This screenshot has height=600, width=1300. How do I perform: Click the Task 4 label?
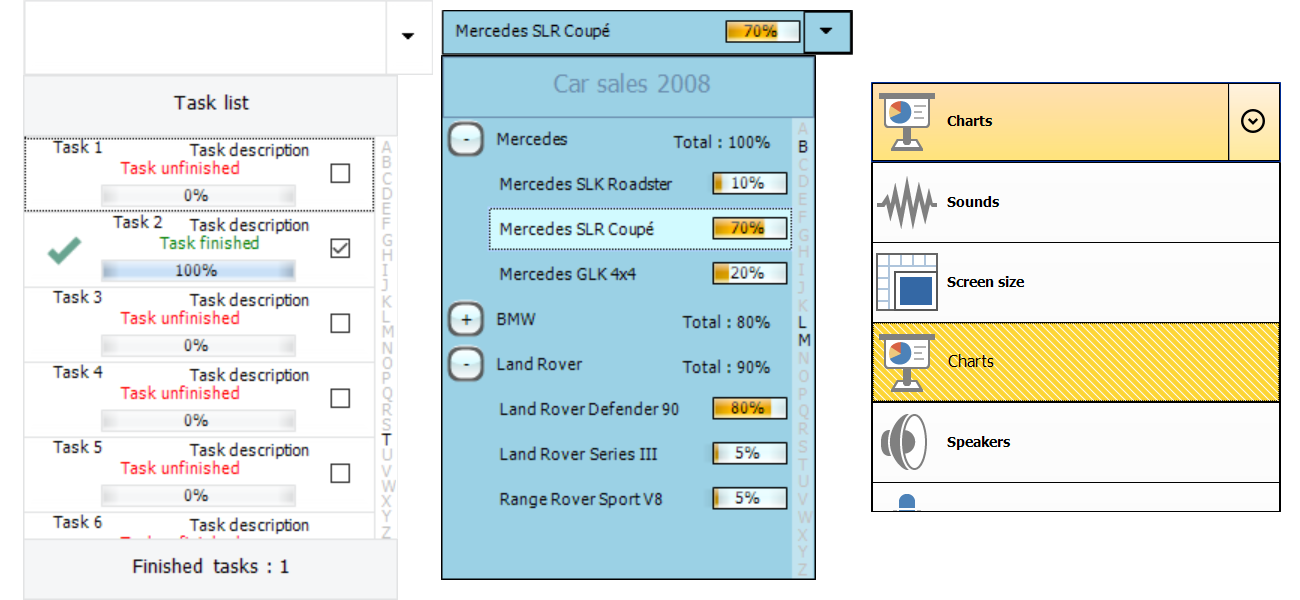78,373
